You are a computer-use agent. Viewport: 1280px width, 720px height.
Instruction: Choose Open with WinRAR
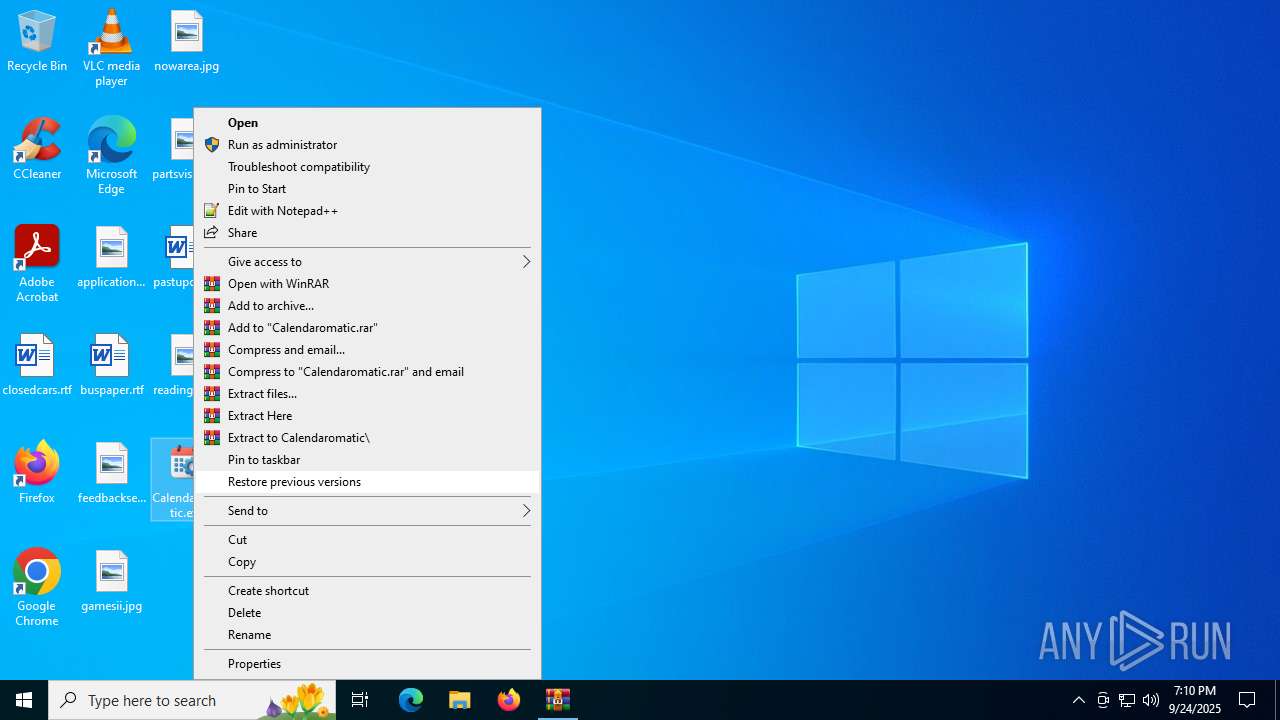click(367, 284)
